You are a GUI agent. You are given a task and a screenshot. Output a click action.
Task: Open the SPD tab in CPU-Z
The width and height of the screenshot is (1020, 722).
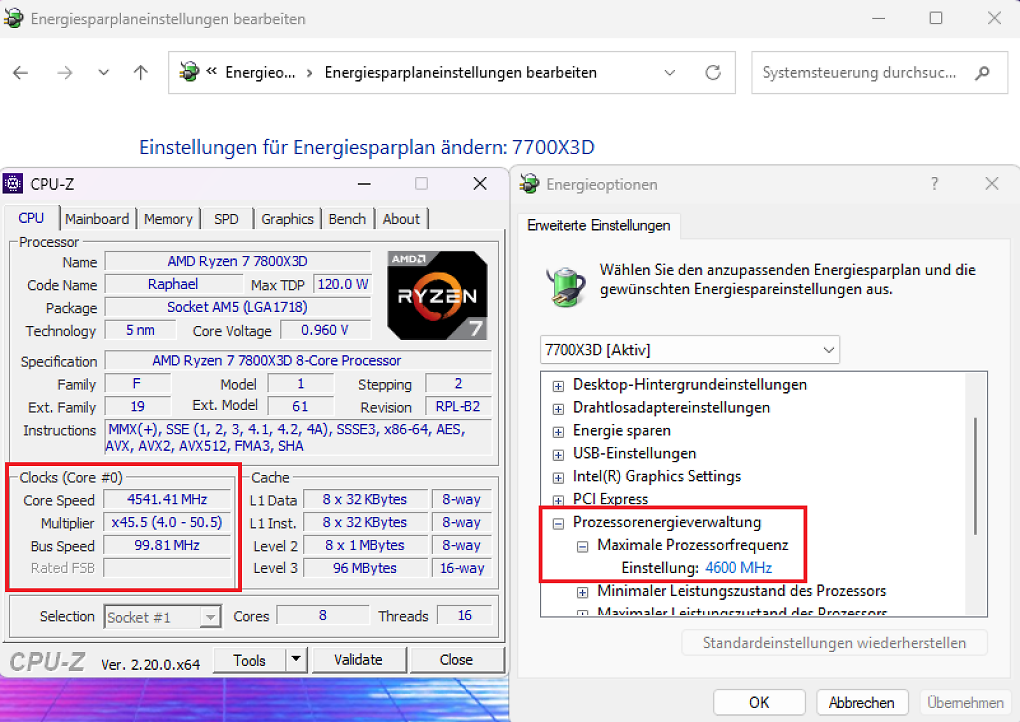226,219
